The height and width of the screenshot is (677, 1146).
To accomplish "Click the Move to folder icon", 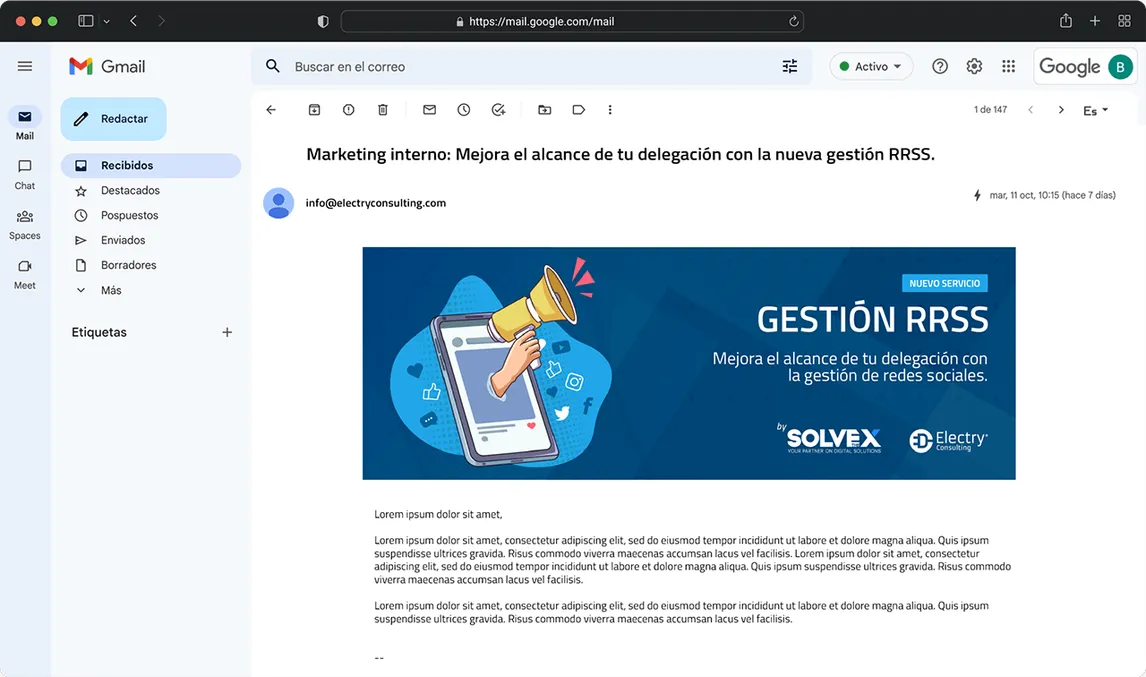I will point(544,110).
